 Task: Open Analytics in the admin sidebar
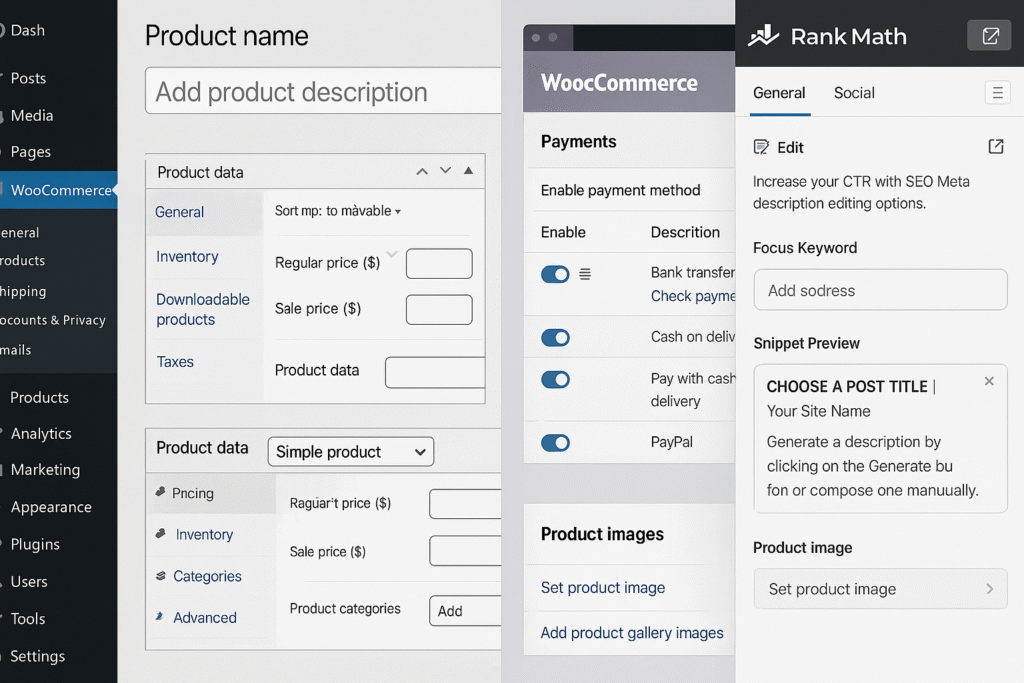pyautogui.click(x=40, y=434)
